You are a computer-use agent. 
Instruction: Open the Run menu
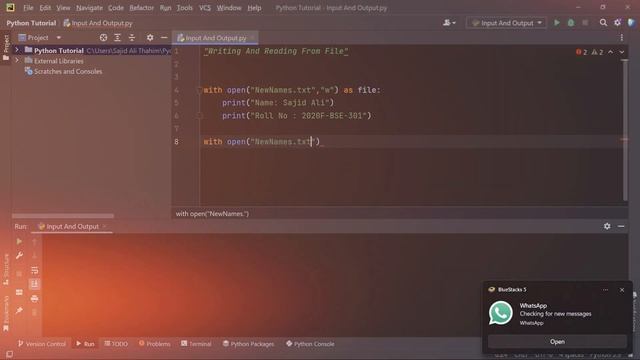(165, 8)
